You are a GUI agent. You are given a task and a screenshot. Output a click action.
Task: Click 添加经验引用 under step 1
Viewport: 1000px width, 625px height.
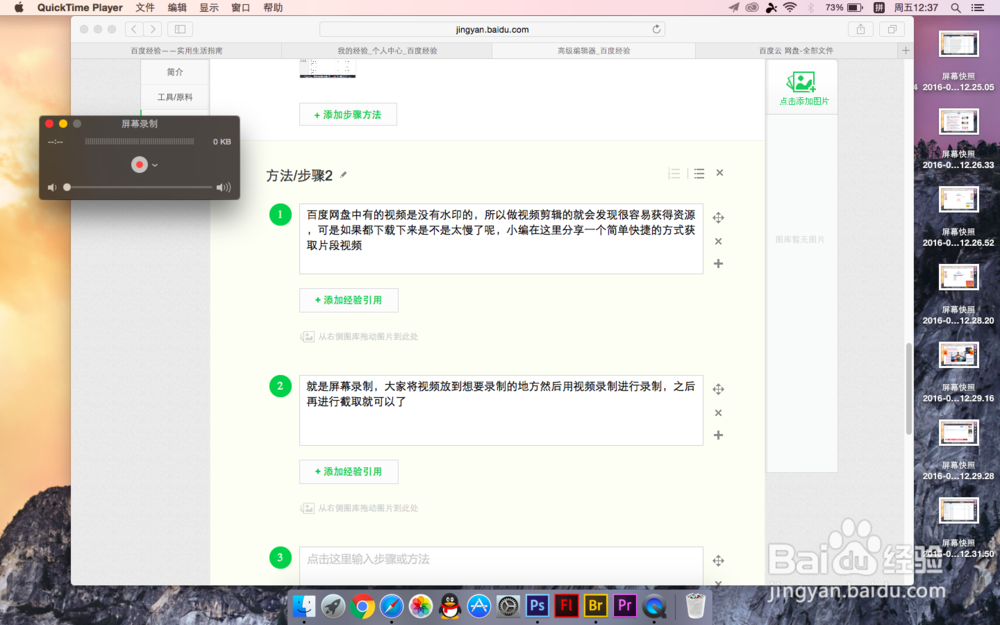click(x=348, y=299)
